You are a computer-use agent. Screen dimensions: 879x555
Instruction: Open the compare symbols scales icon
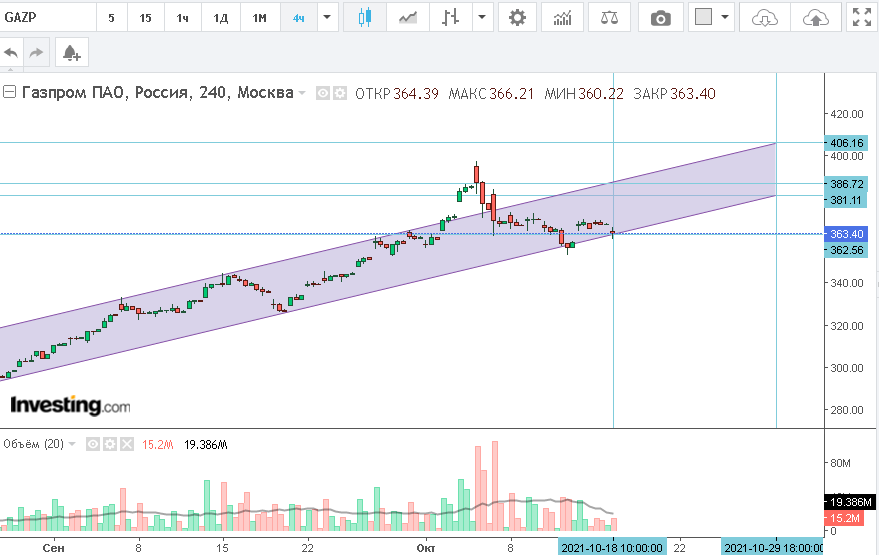pos(609,17)
